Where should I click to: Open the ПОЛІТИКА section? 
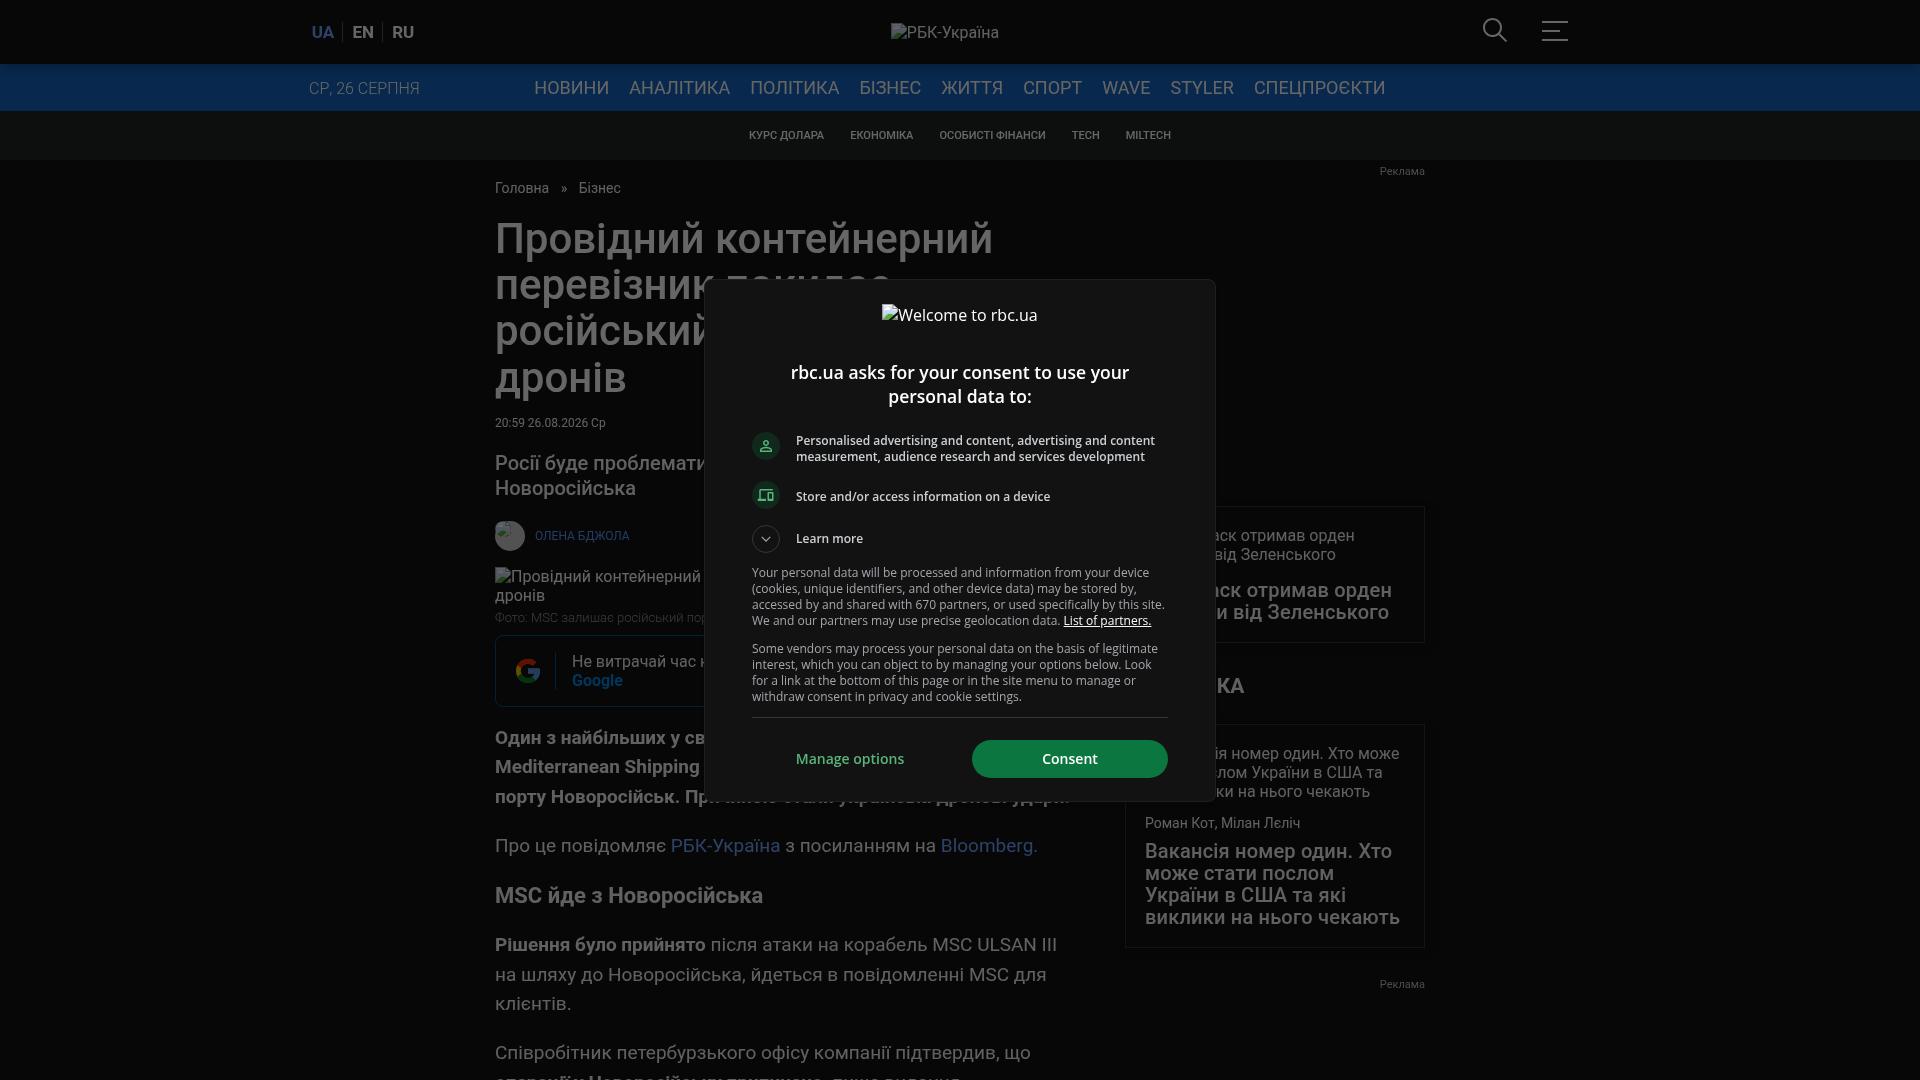pos(794,88)
